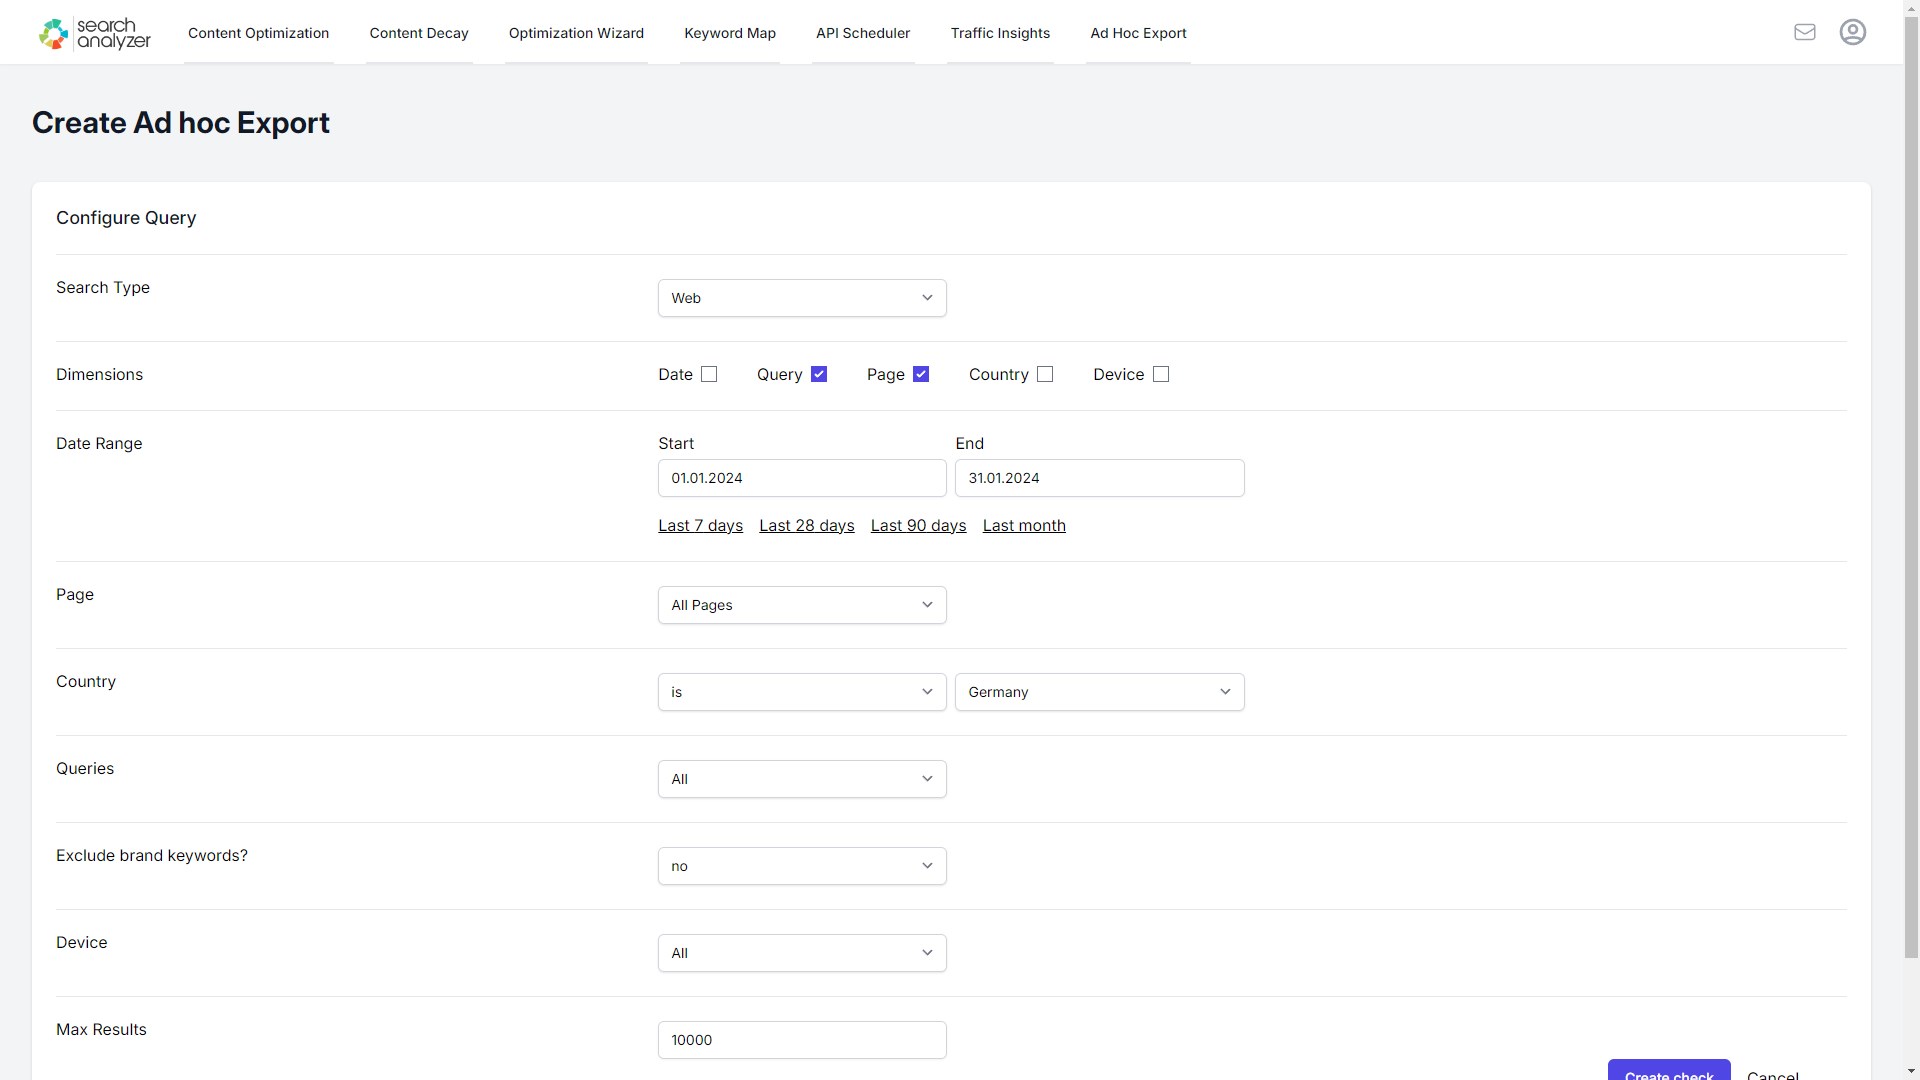Open the Exclude brand keywords dropdown
The image size is (1920, 1080).
click(x=801, y=866)
